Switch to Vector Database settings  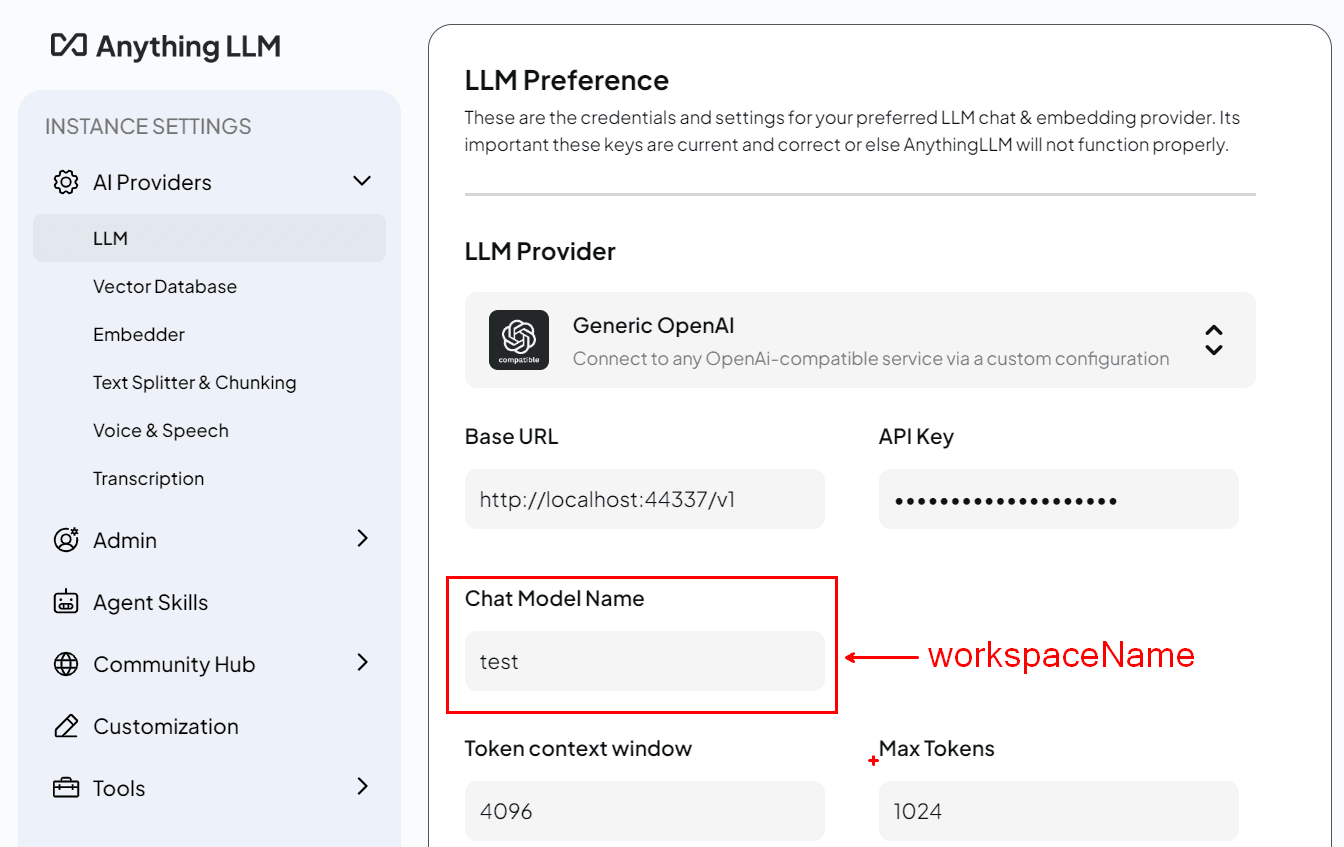(164, 286)
